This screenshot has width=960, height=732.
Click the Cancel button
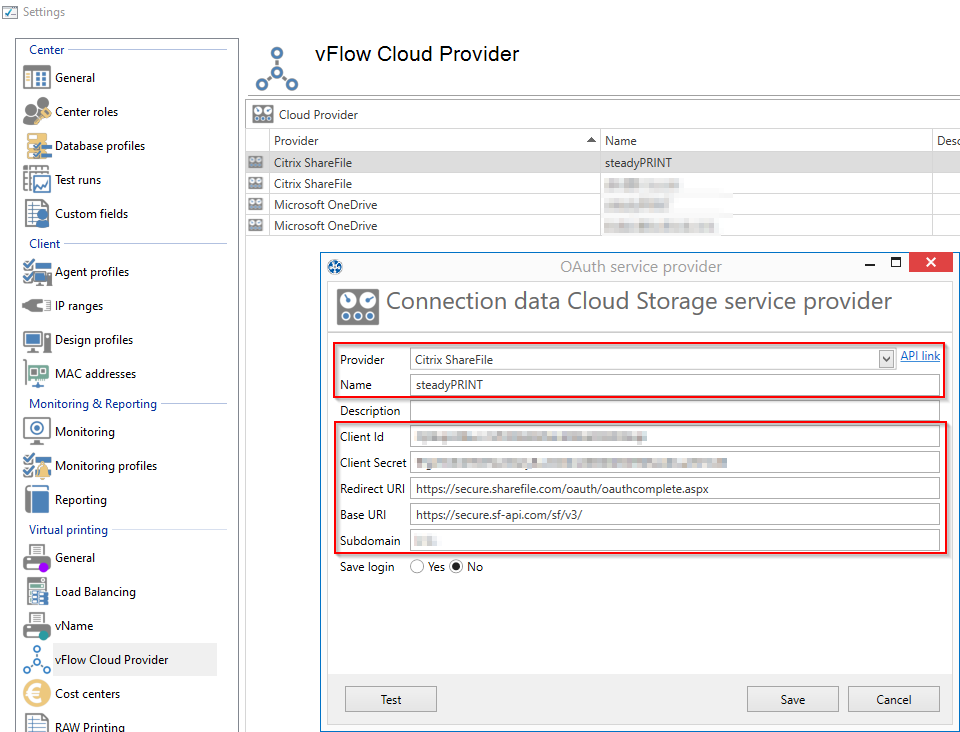(x=893, y=699)
